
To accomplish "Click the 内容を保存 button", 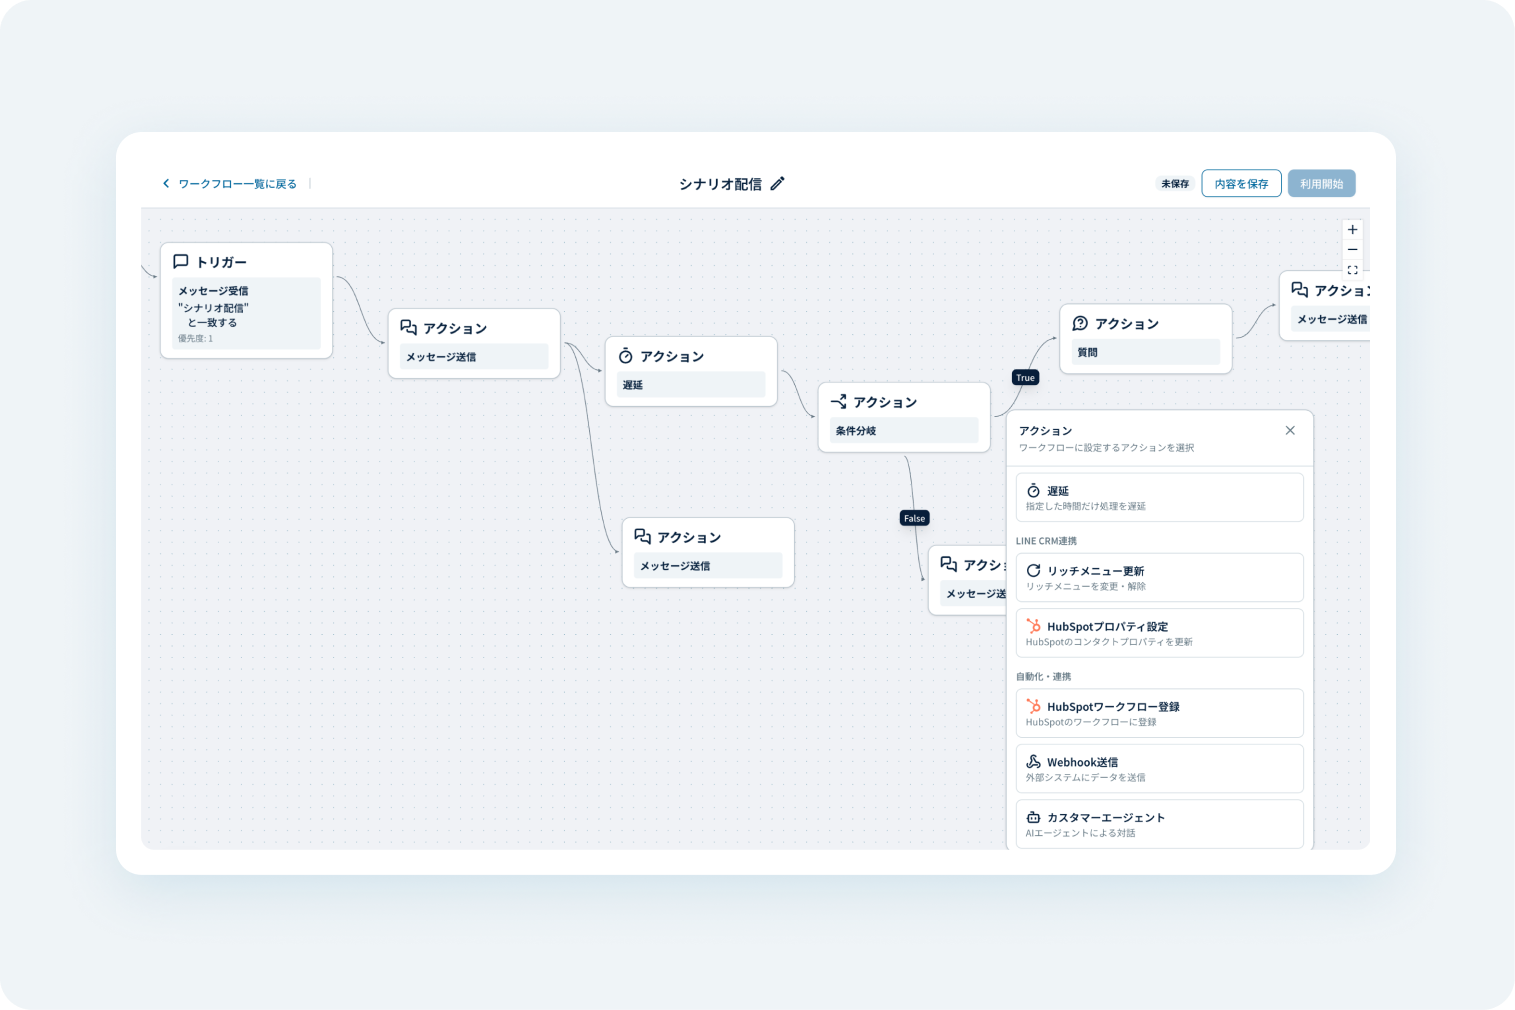I will coord(1241,183).
